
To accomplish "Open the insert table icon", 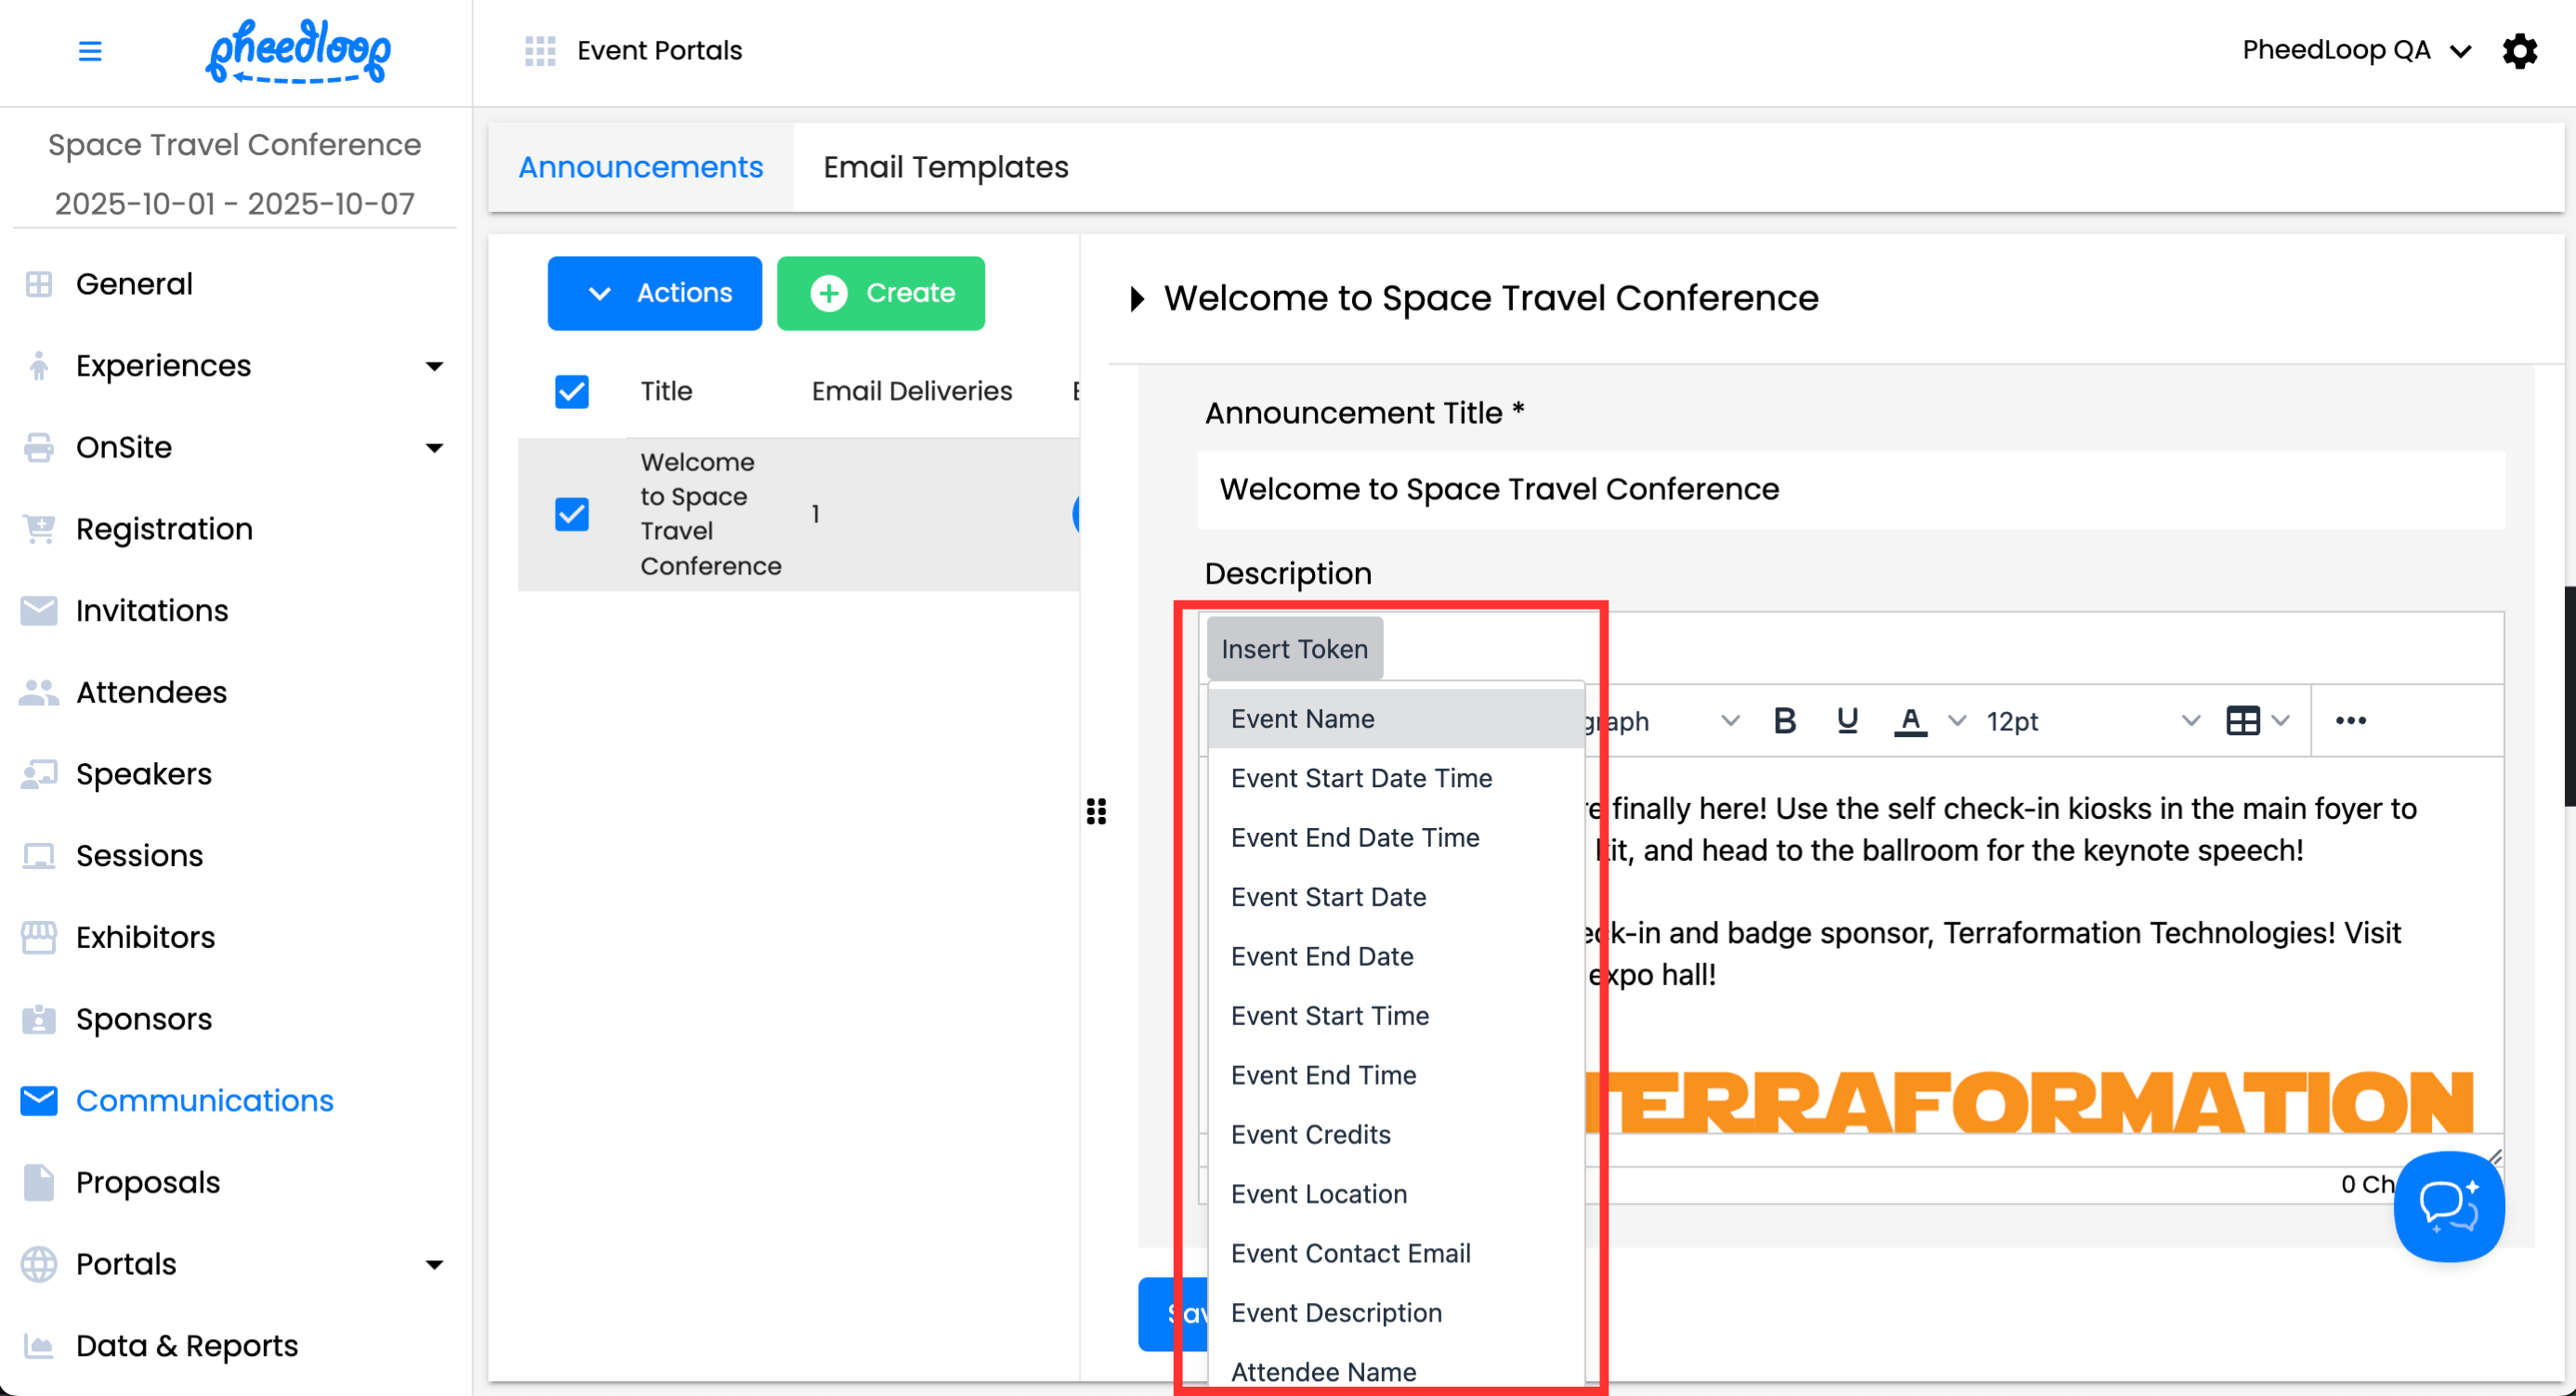I will point(2243,720).
